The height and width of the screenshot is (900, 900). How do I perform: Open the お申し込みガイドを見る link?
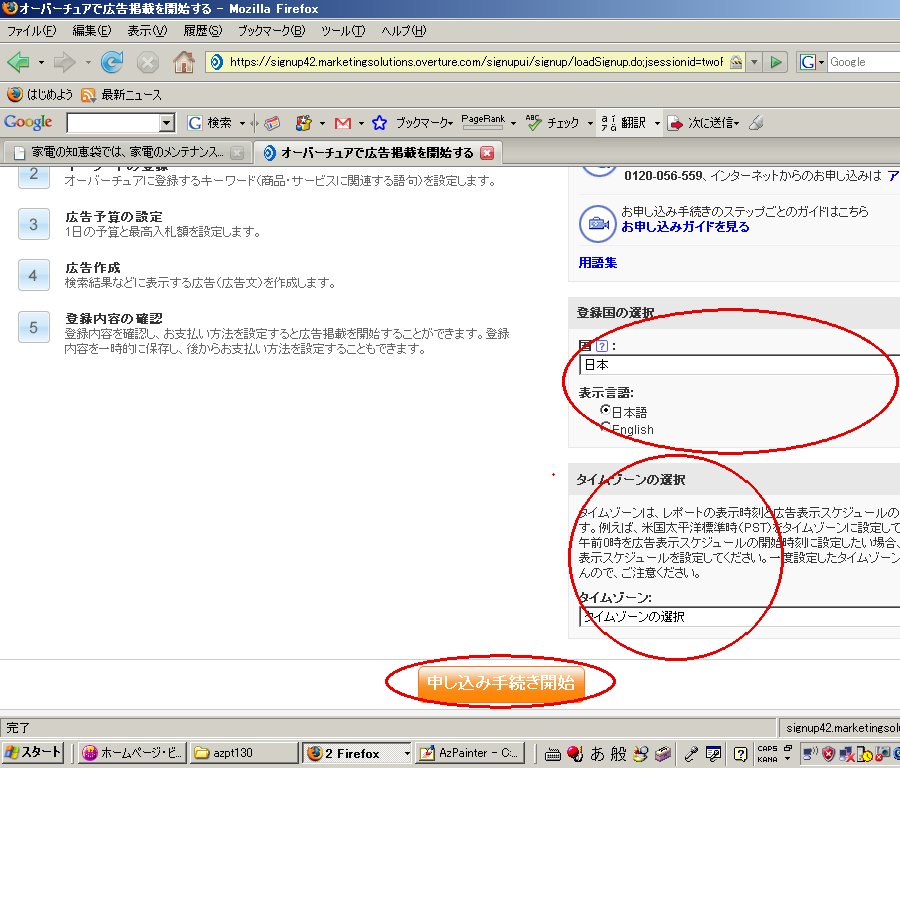click(685, 227)
